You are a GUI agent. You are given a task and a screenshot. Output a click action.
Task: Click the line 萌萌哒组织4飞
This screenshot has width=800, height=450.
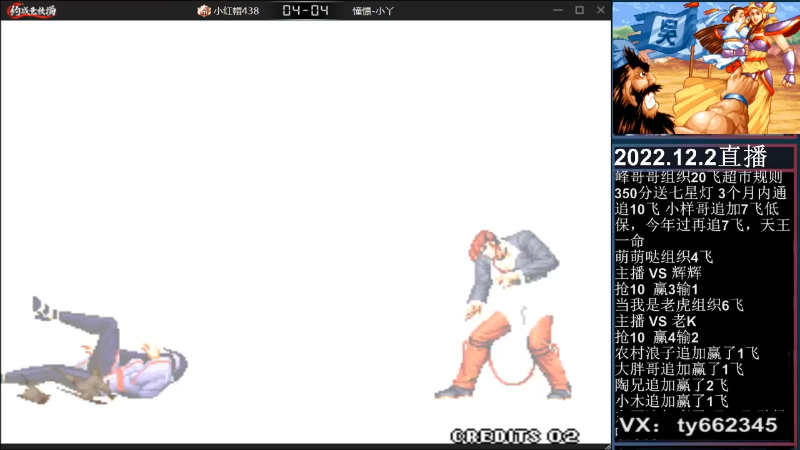[x=664, y=257]
